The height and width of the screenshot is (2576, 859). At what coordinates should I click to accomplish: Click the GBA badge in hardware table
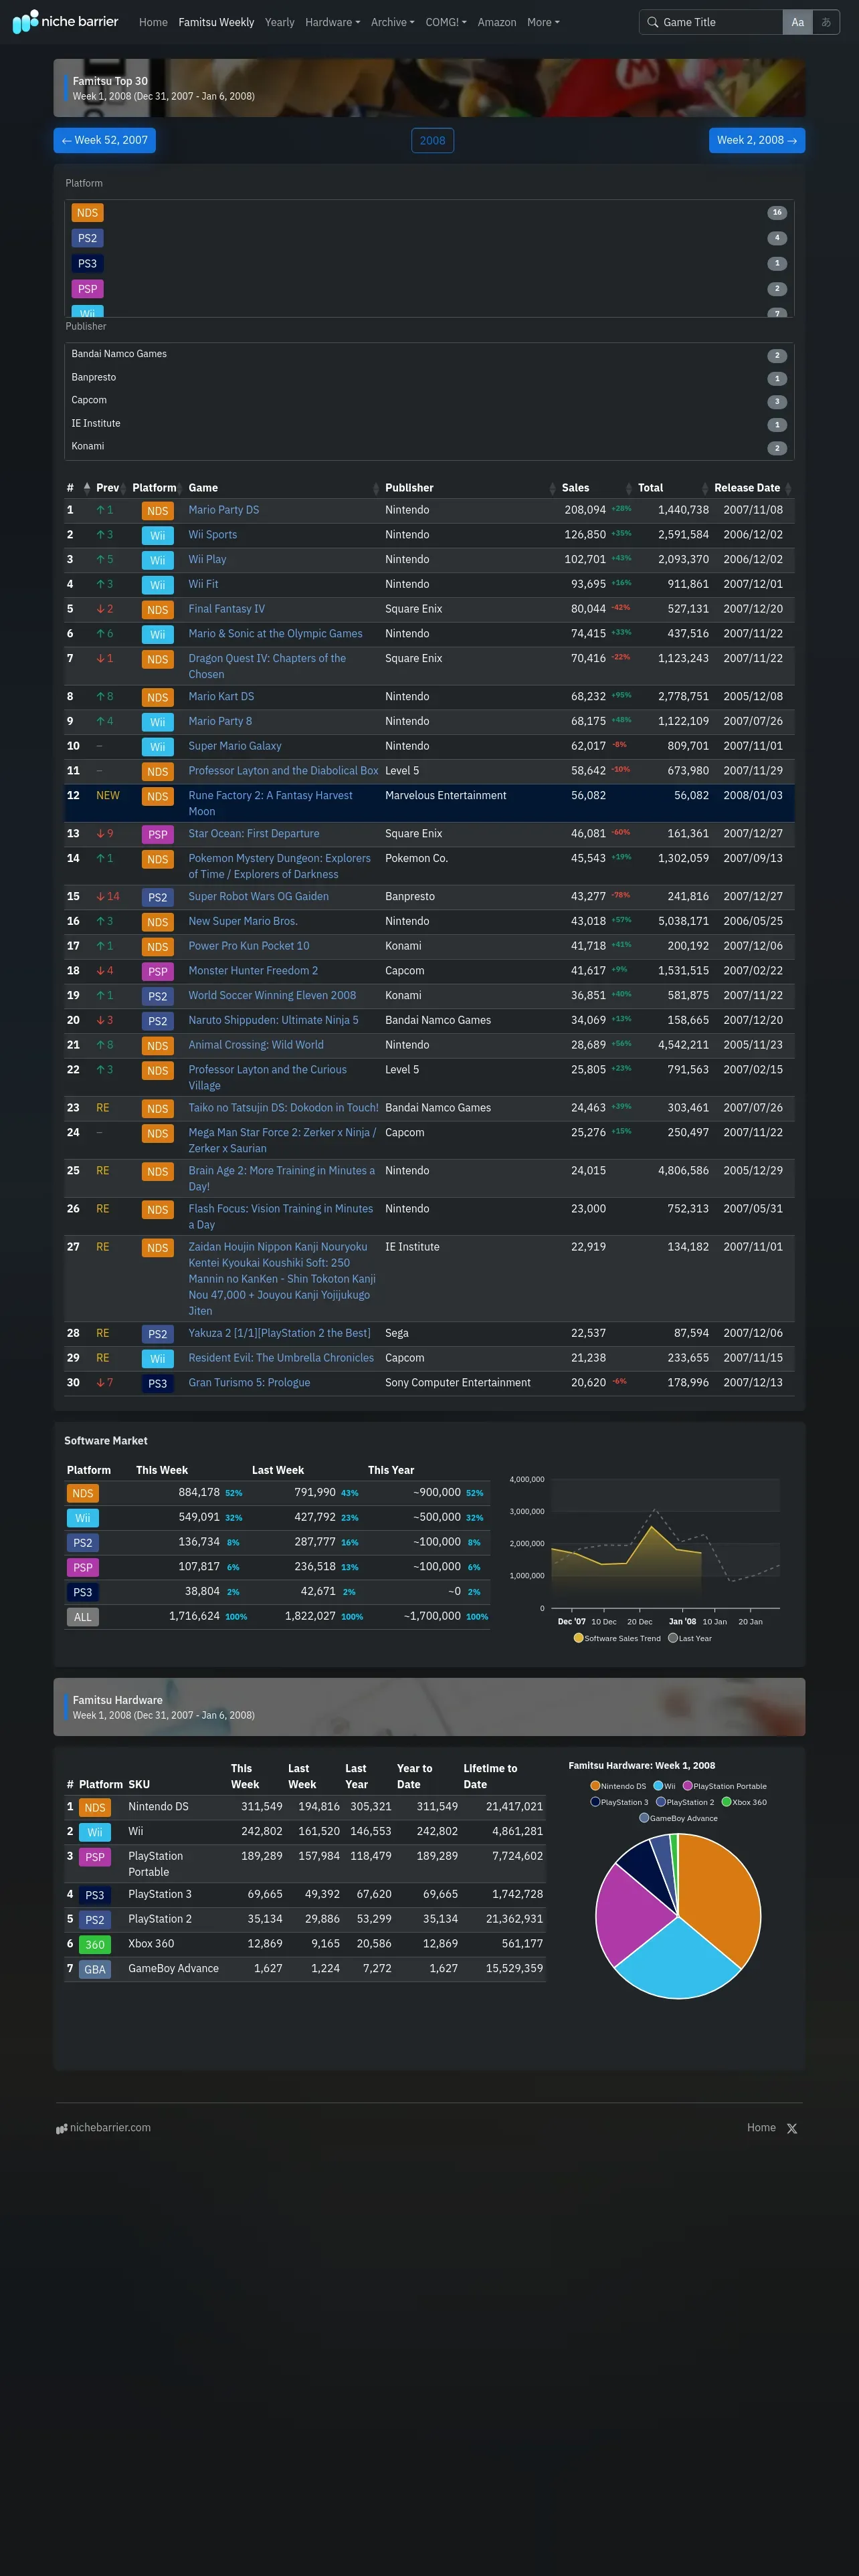[95, 1969]
